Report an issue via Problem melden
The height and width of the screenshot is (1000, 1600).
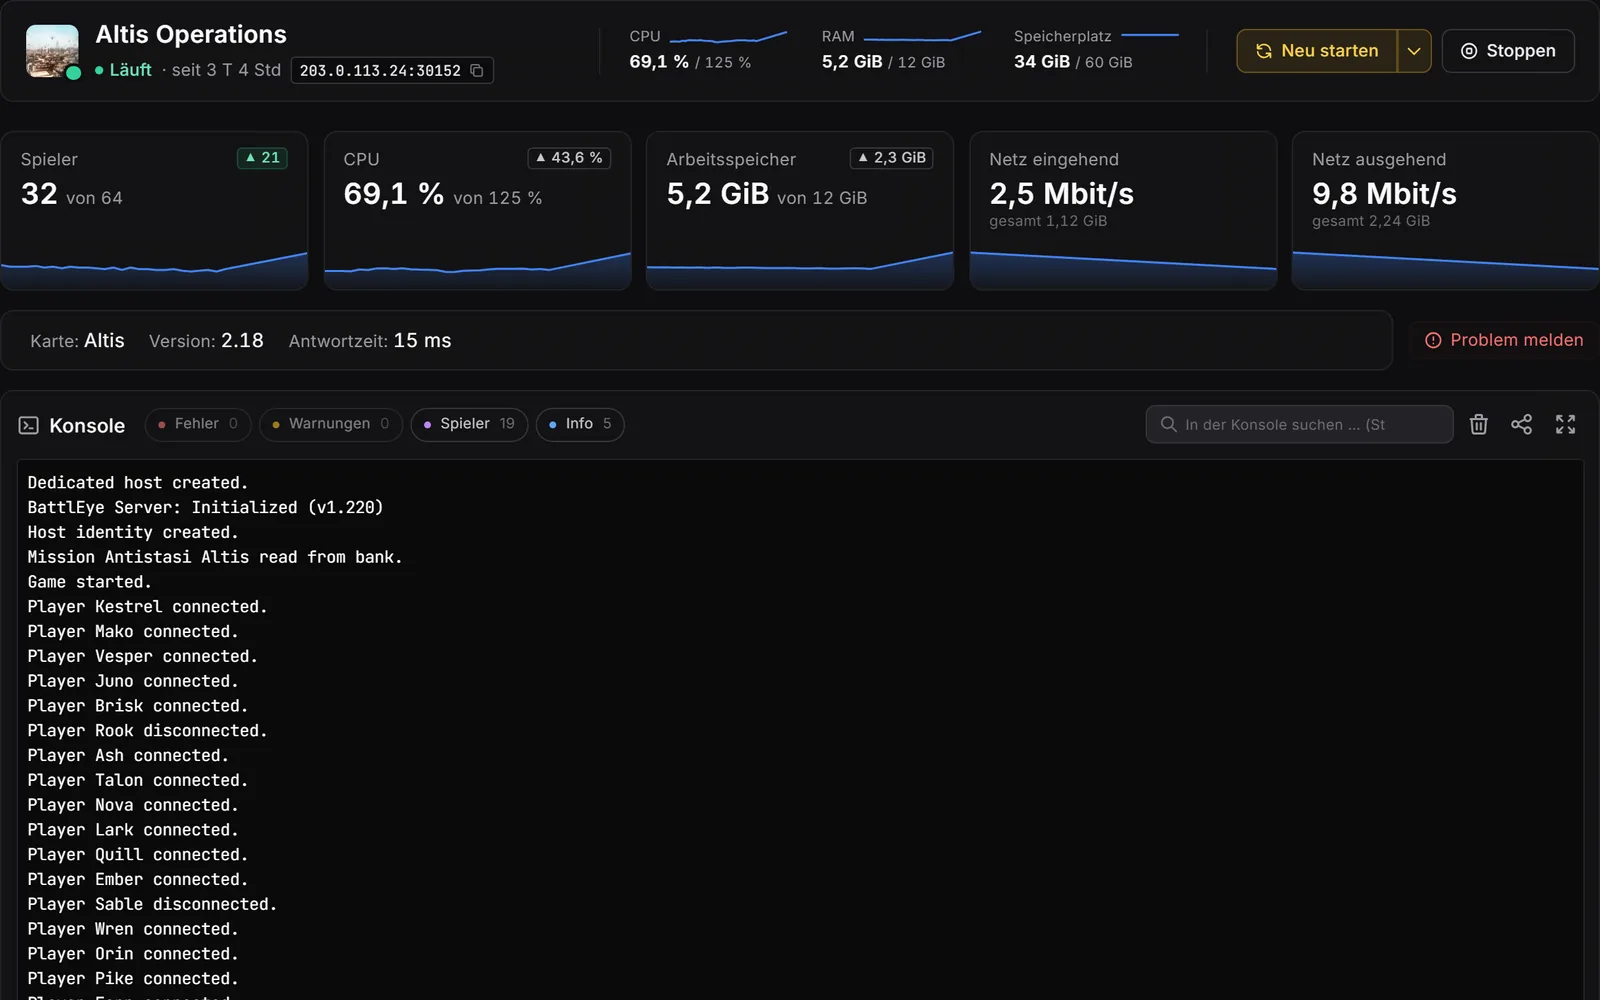coord(1504,340)
